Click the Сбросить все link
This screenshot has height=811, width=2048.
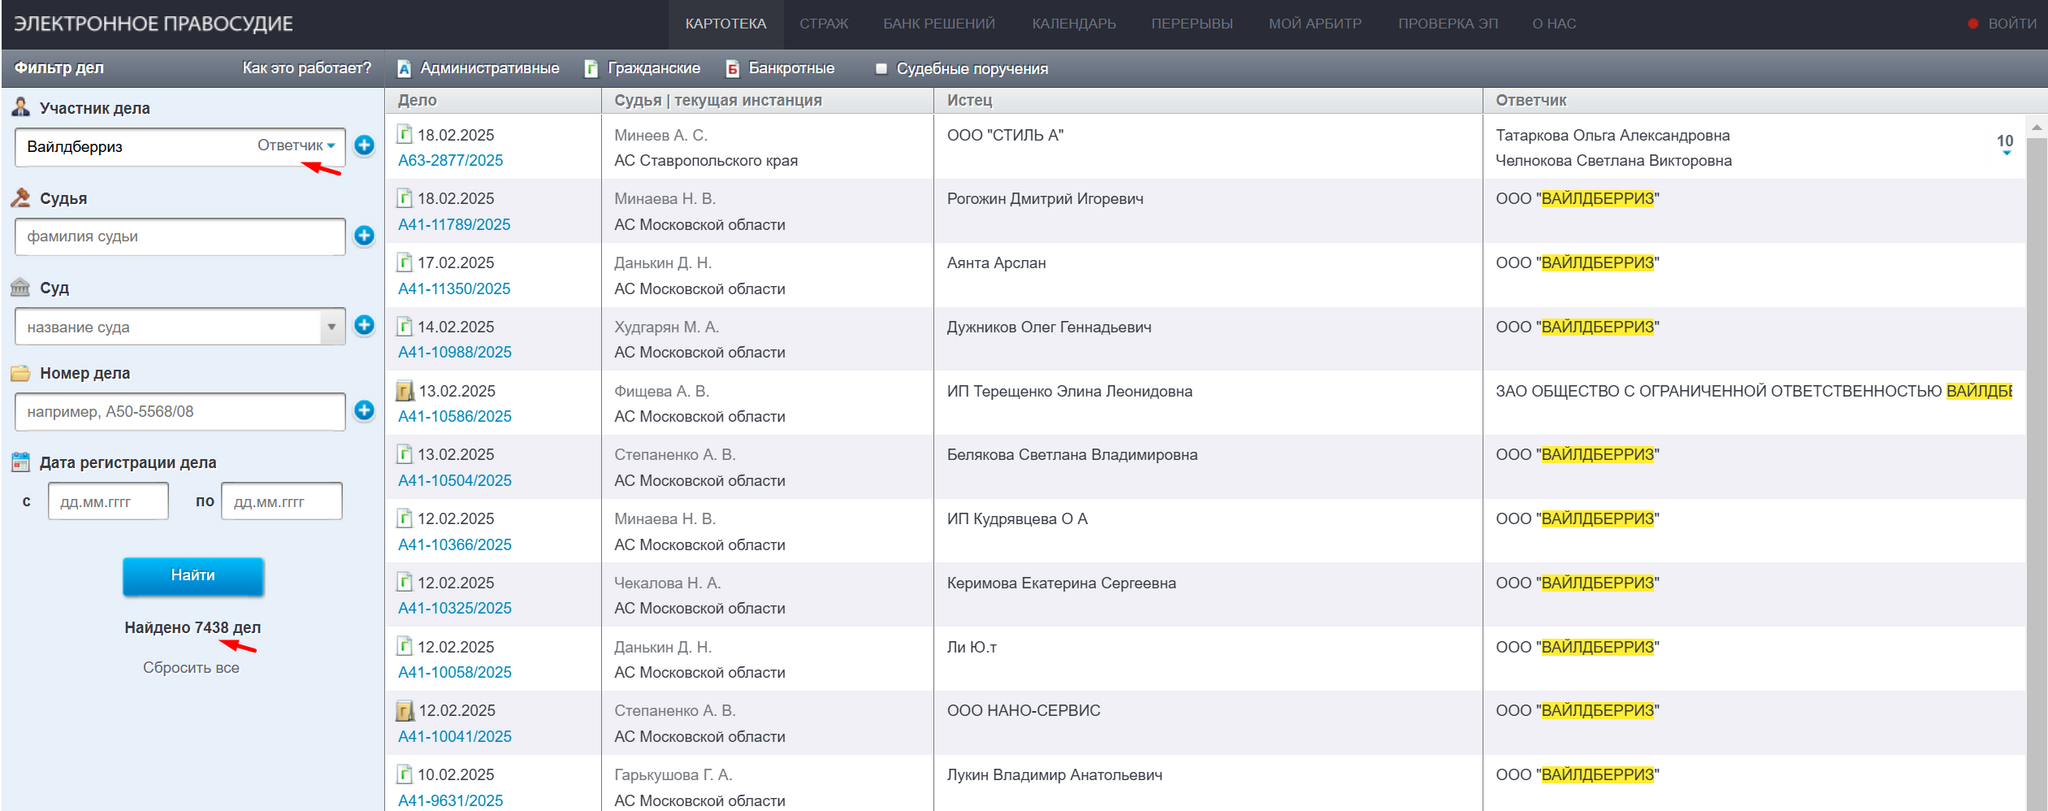[x=191, y=667]
